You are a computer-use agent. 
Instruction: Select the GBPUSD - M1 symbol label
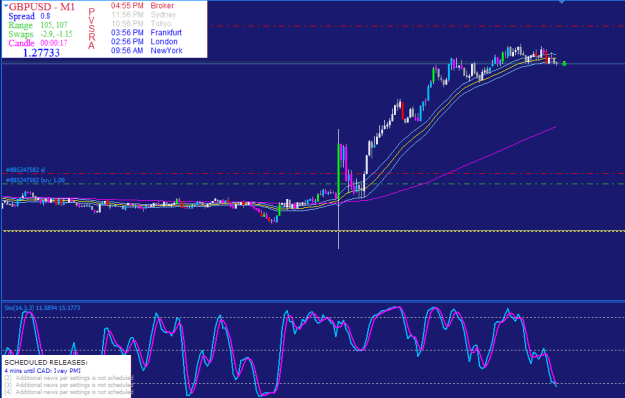[x=41, y=7]
